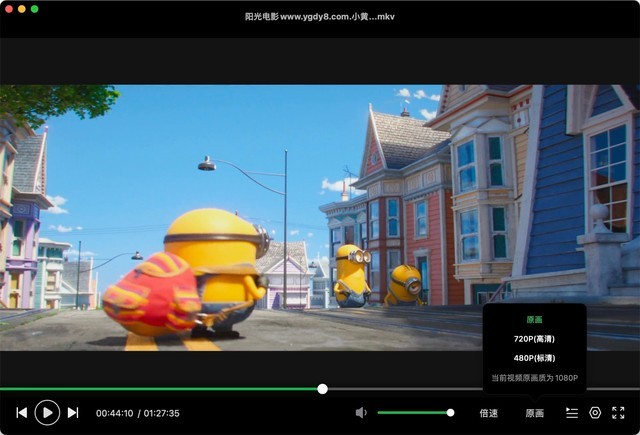Image resolution: width=640 pixels, height=435 pixels.
Task: Choose 720P(高清) quality option
Action: 534,339
